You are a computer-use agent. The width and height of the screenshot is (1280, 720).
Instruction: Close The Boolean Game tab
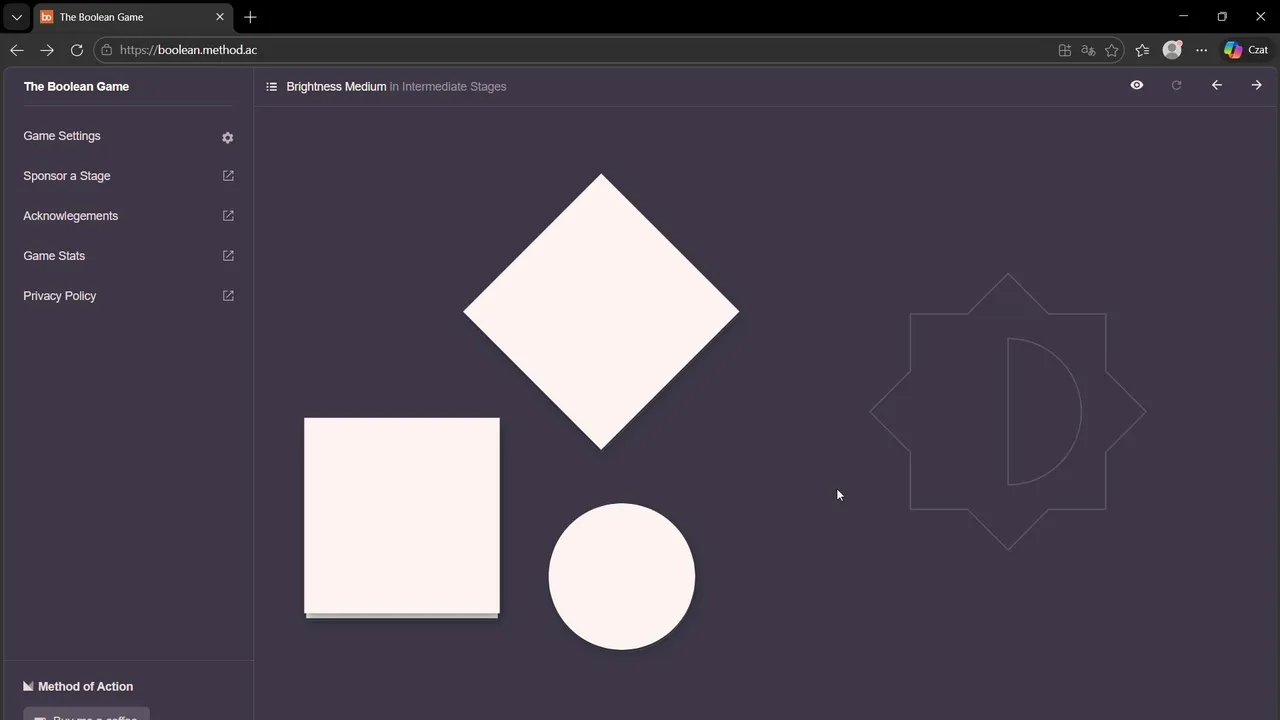coord(220,17)
